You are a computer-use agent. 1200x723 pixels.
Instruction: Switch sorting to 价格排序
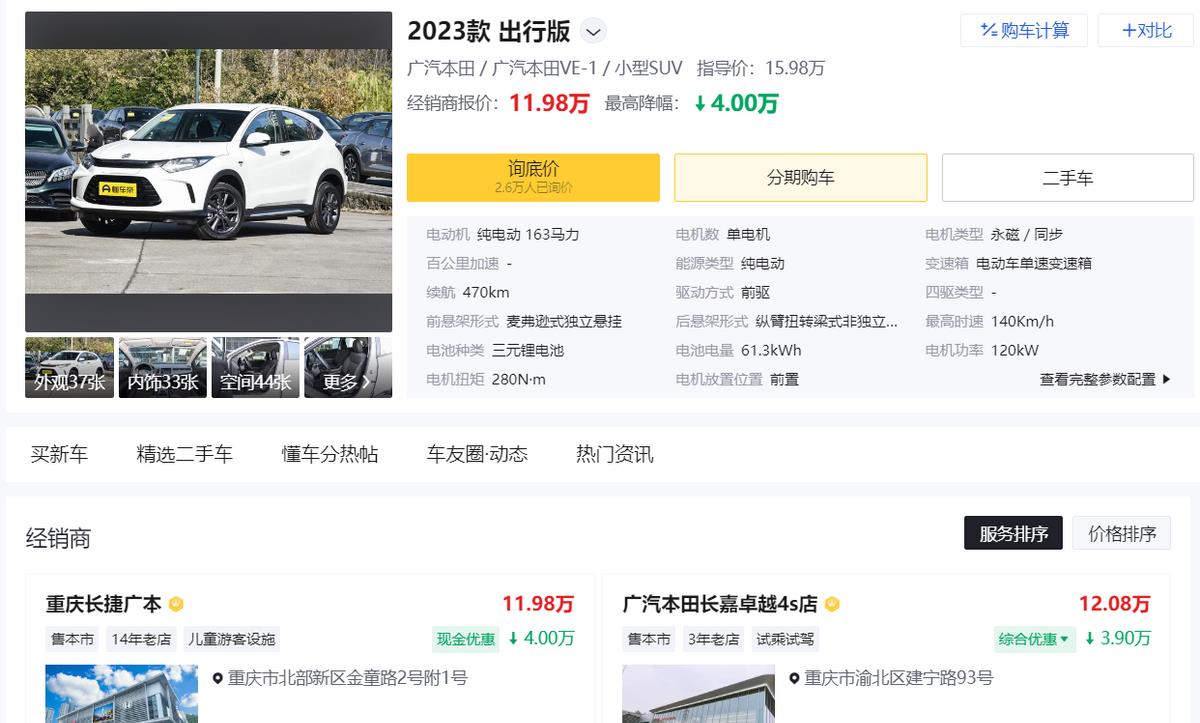pos(1121,533)
